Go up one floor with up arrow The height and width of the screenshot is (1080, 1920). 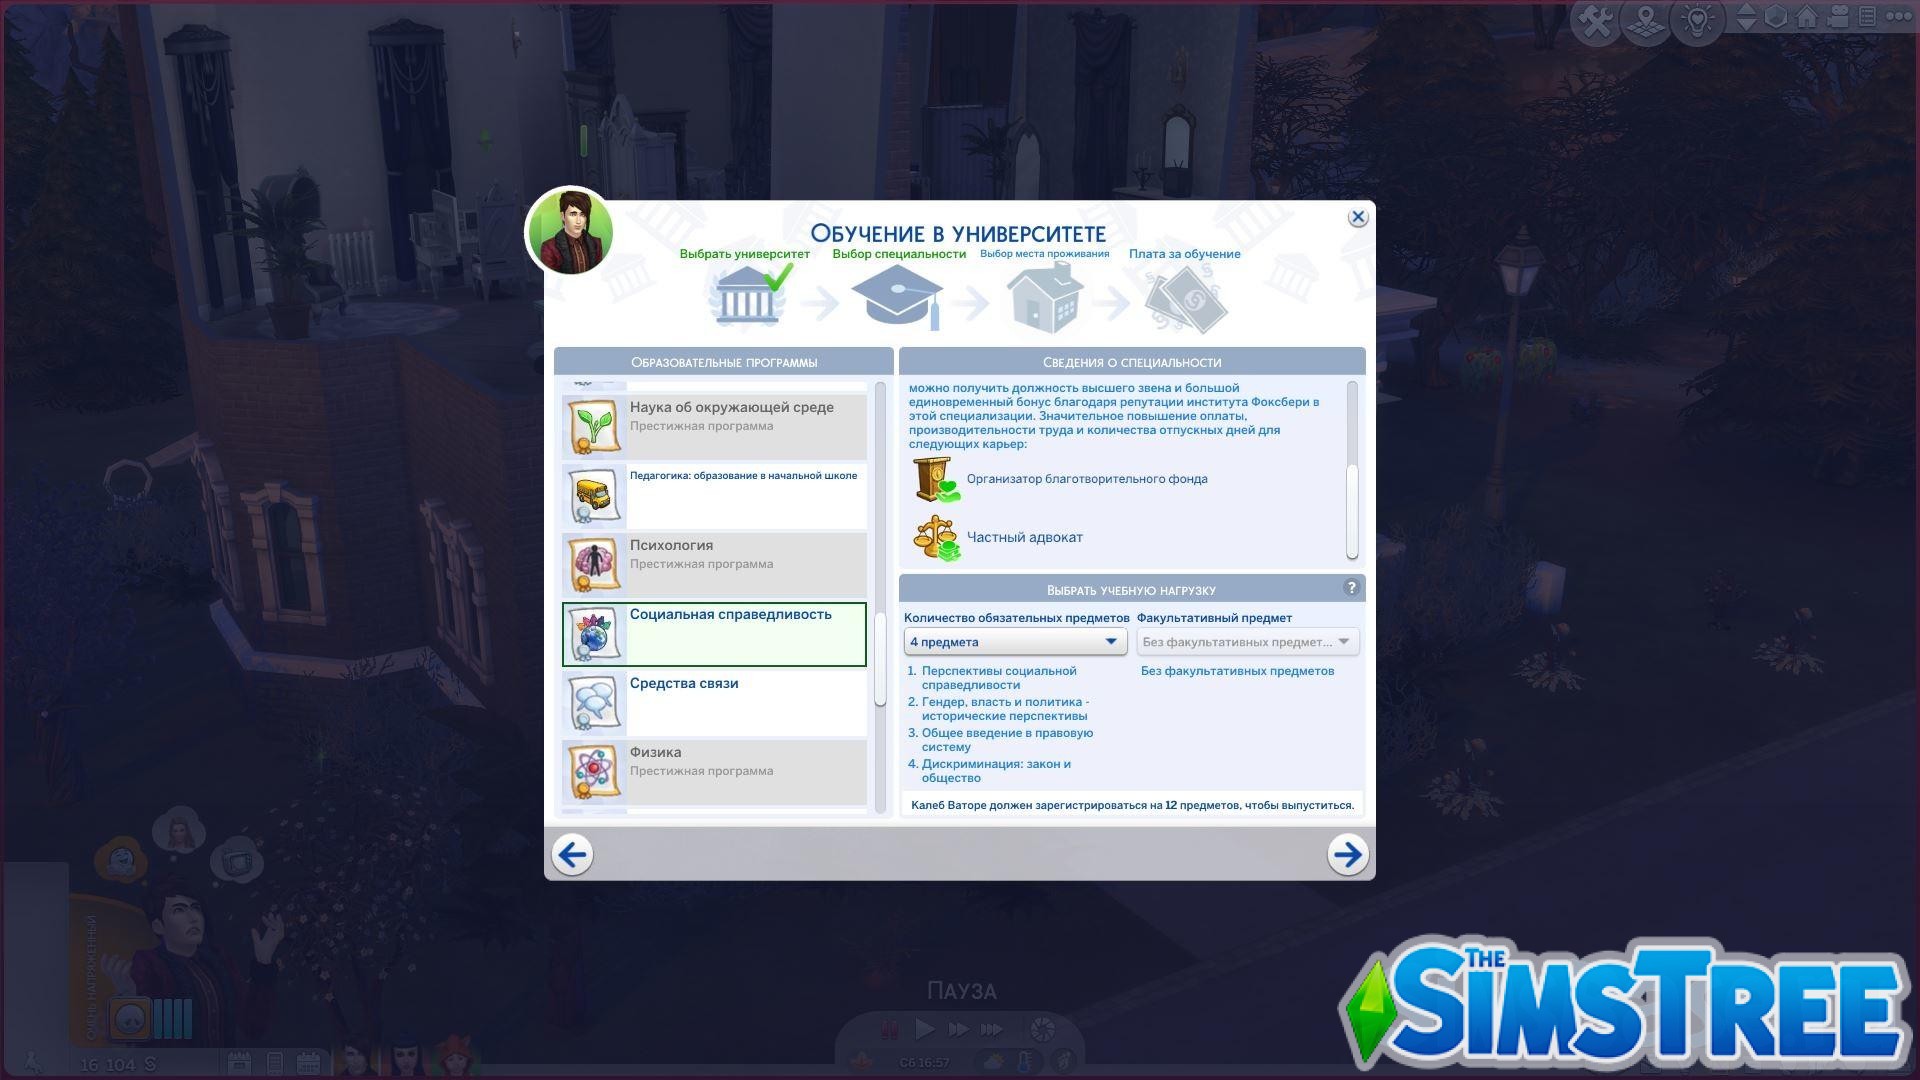pyautogui.click(x=1746, y=10)
